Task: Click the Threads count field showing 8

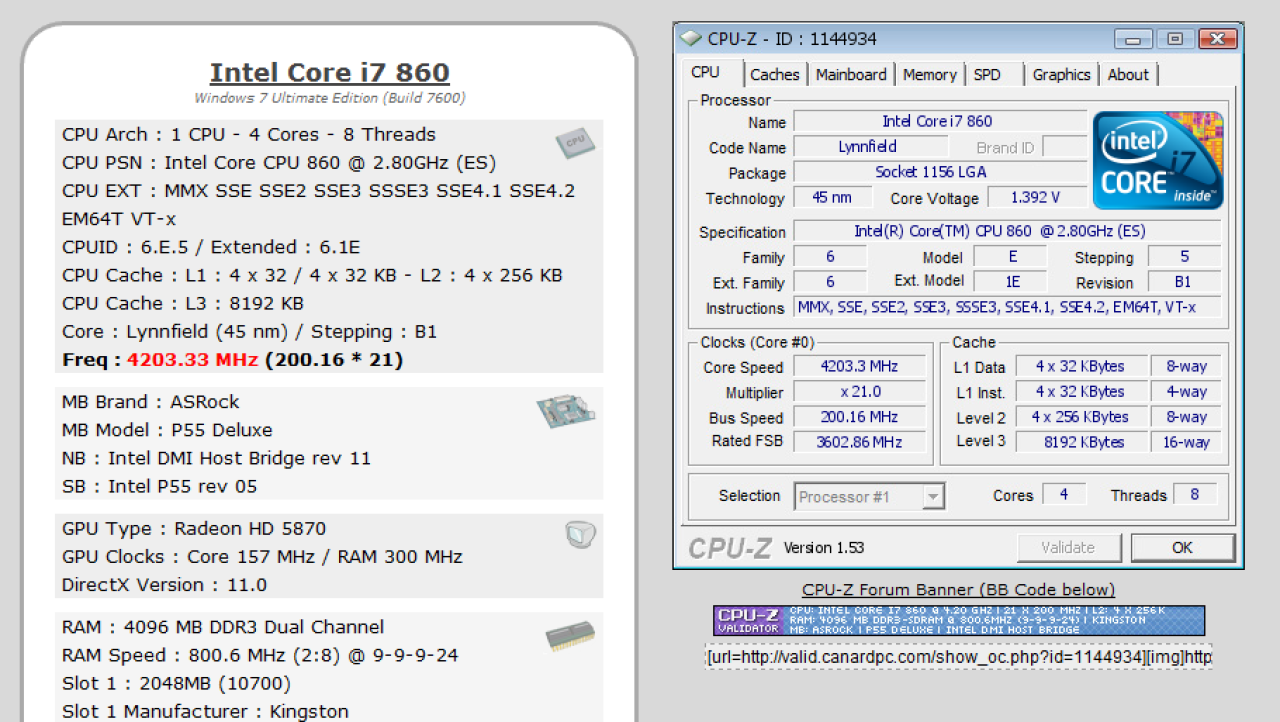Action: [x=1194, y=494]
